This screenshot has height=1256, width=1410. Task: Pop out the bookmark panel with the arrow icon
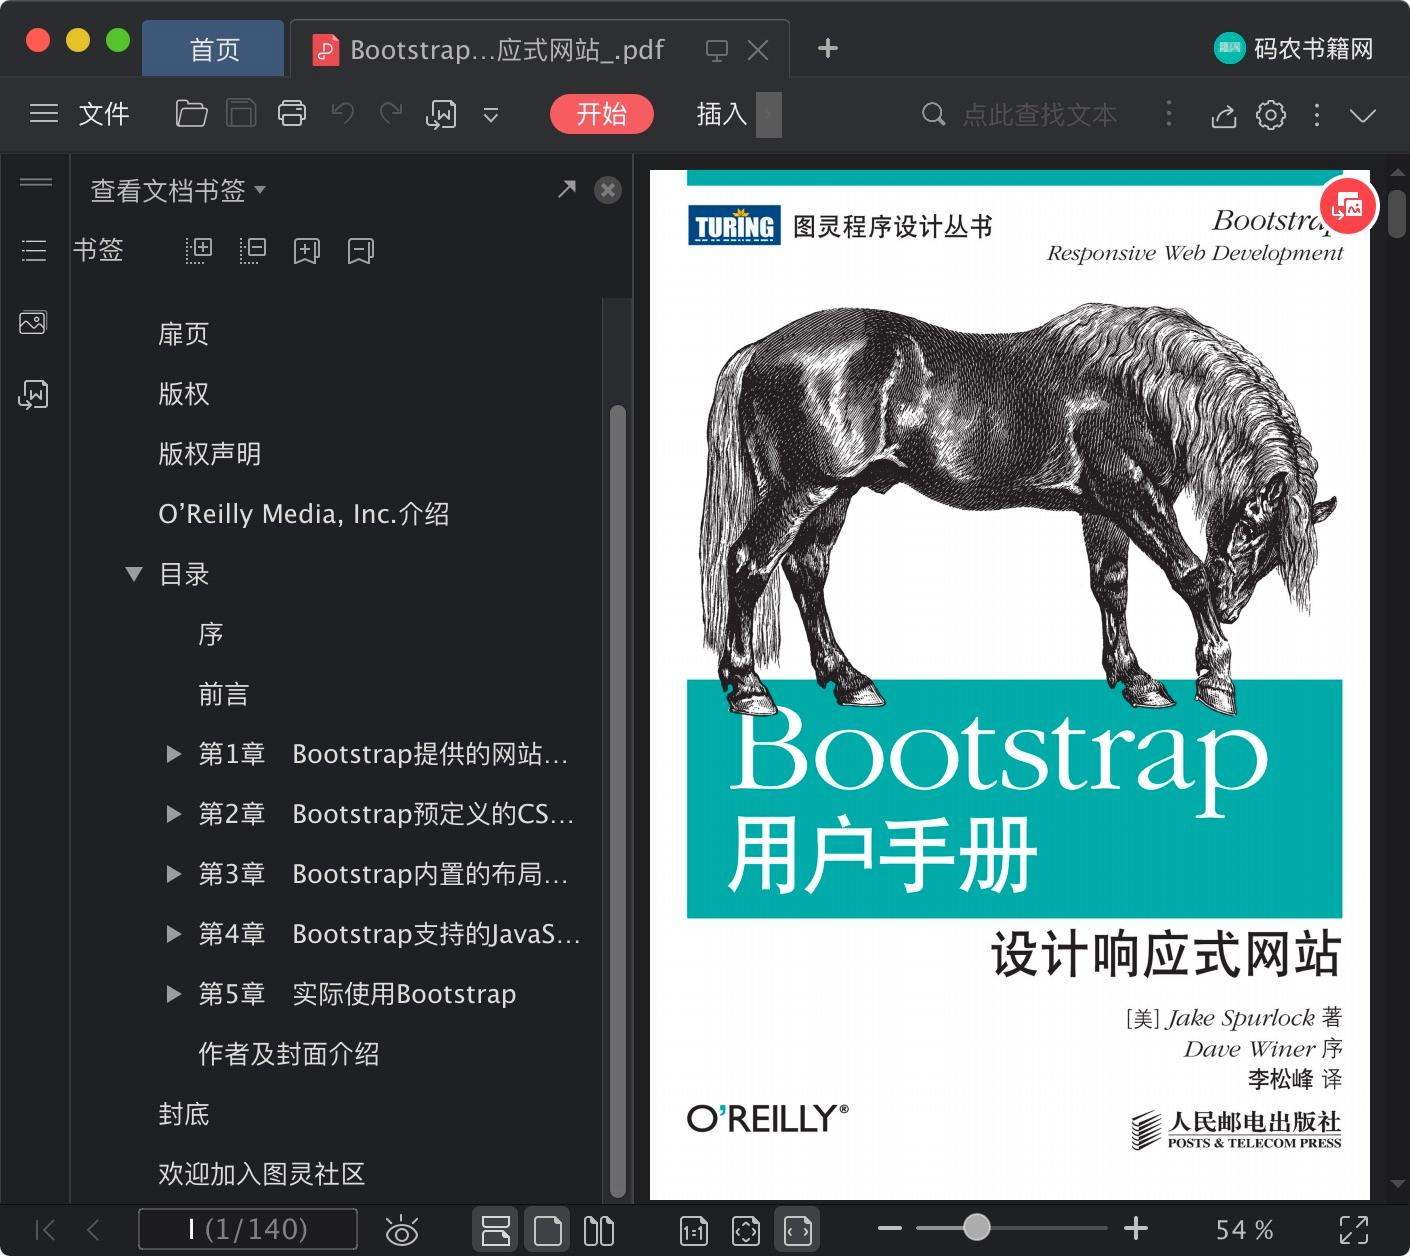[x=567, y=188]
